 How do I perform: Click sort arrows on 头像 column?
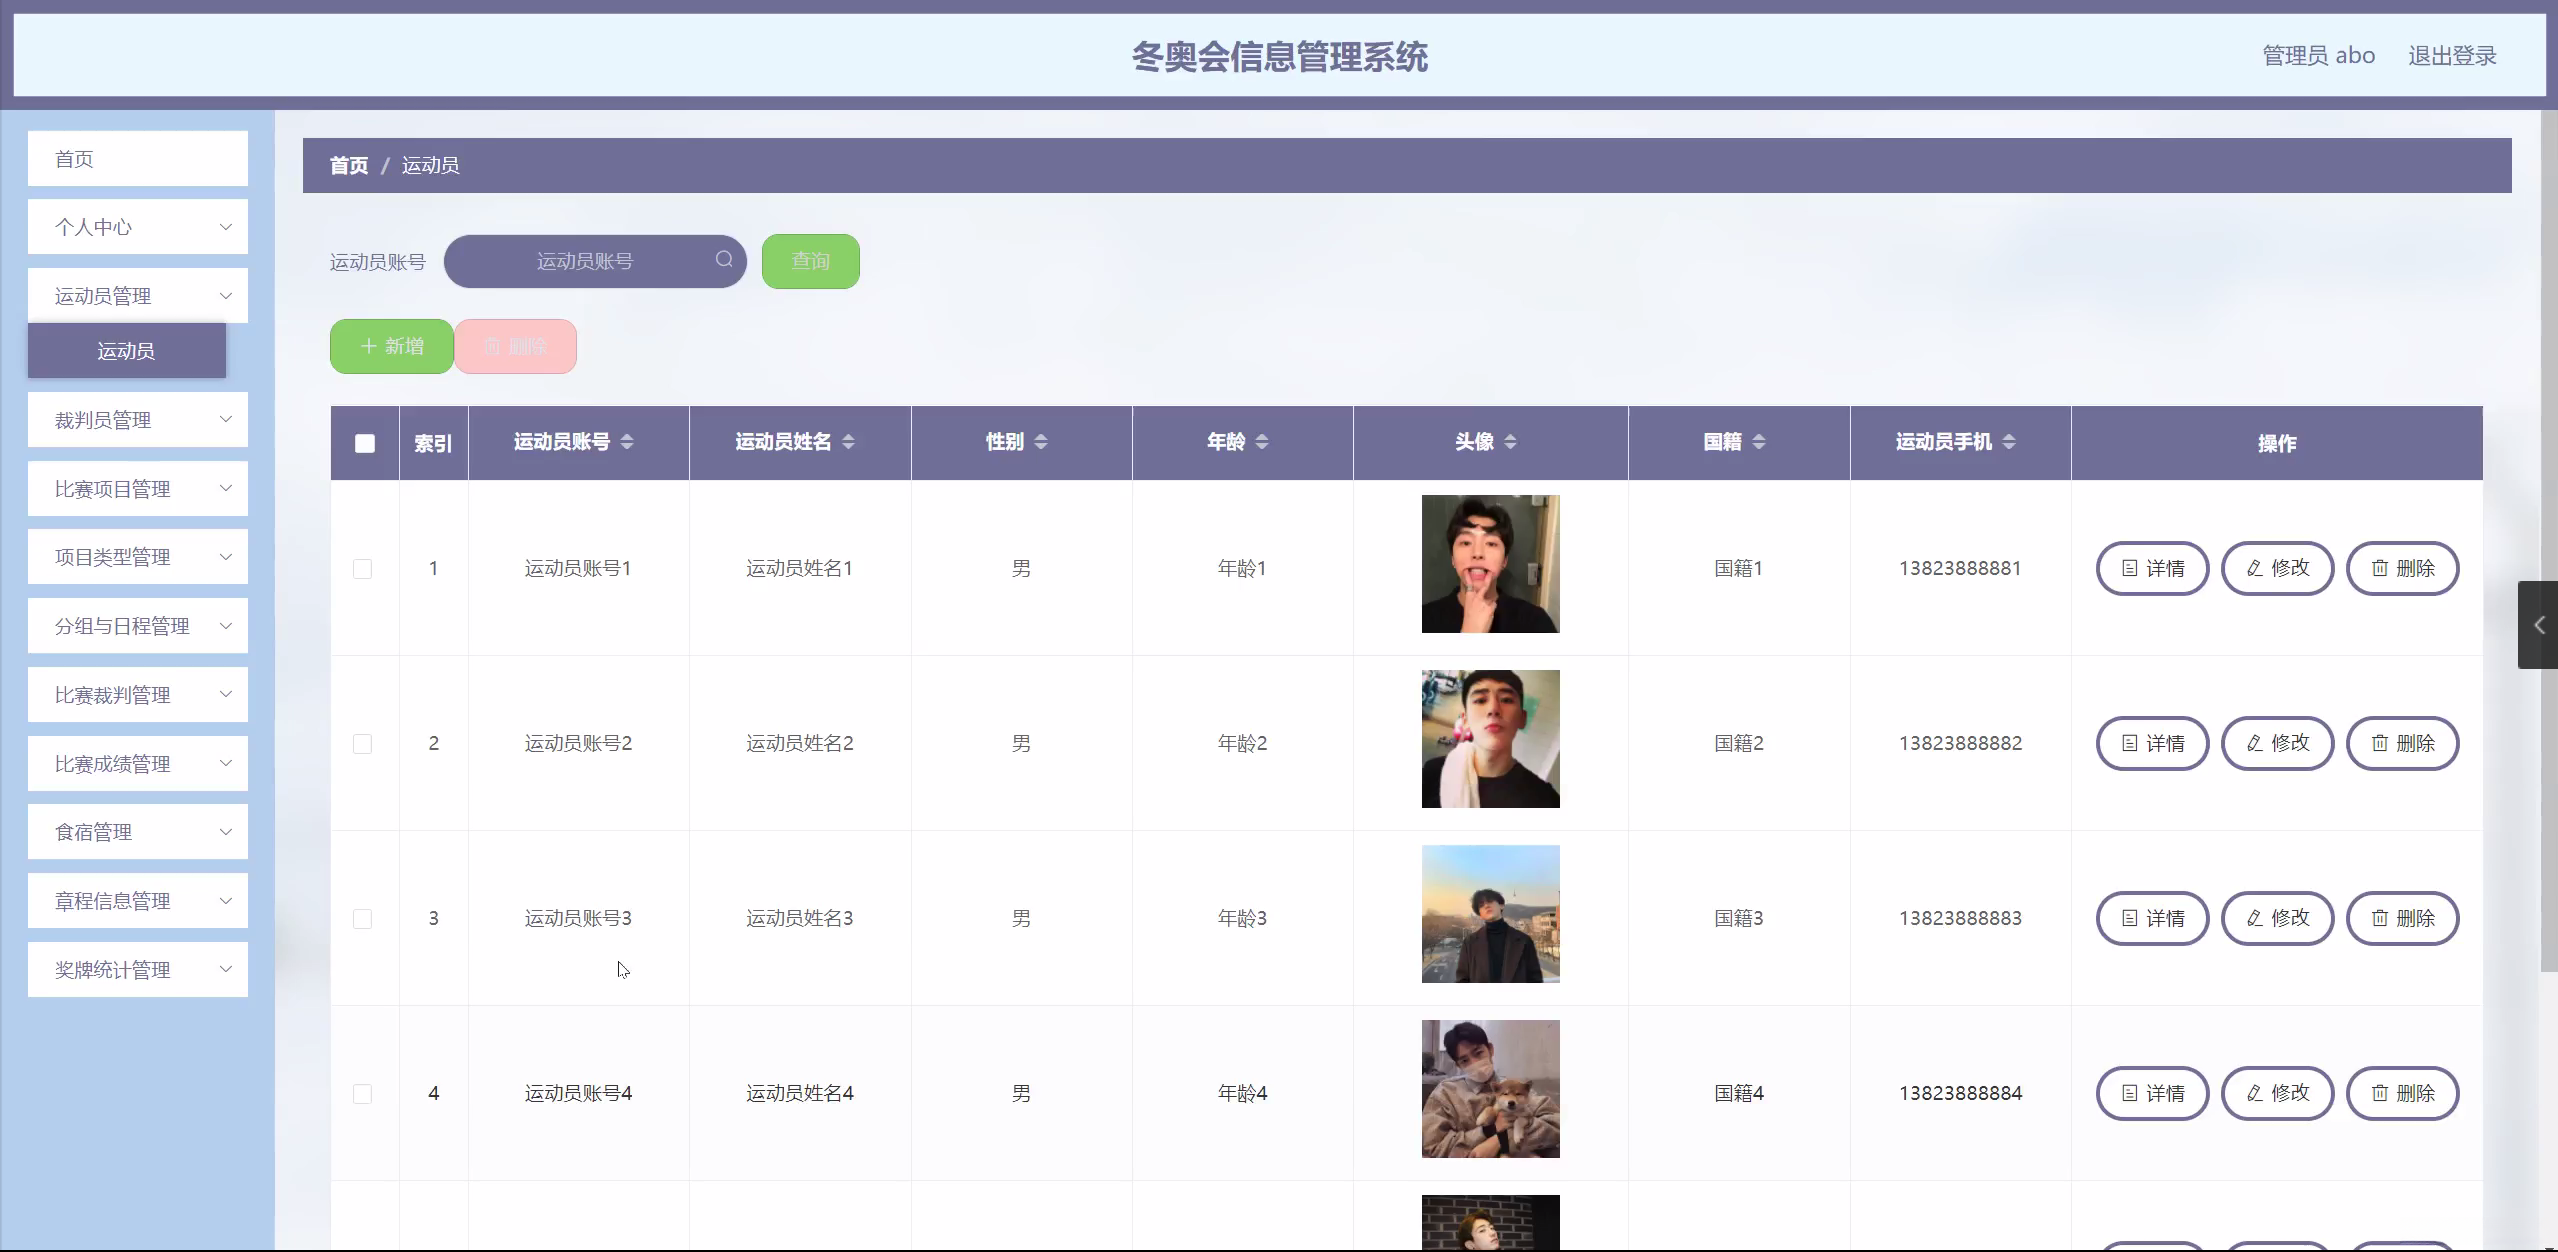tap(1510, 442)
